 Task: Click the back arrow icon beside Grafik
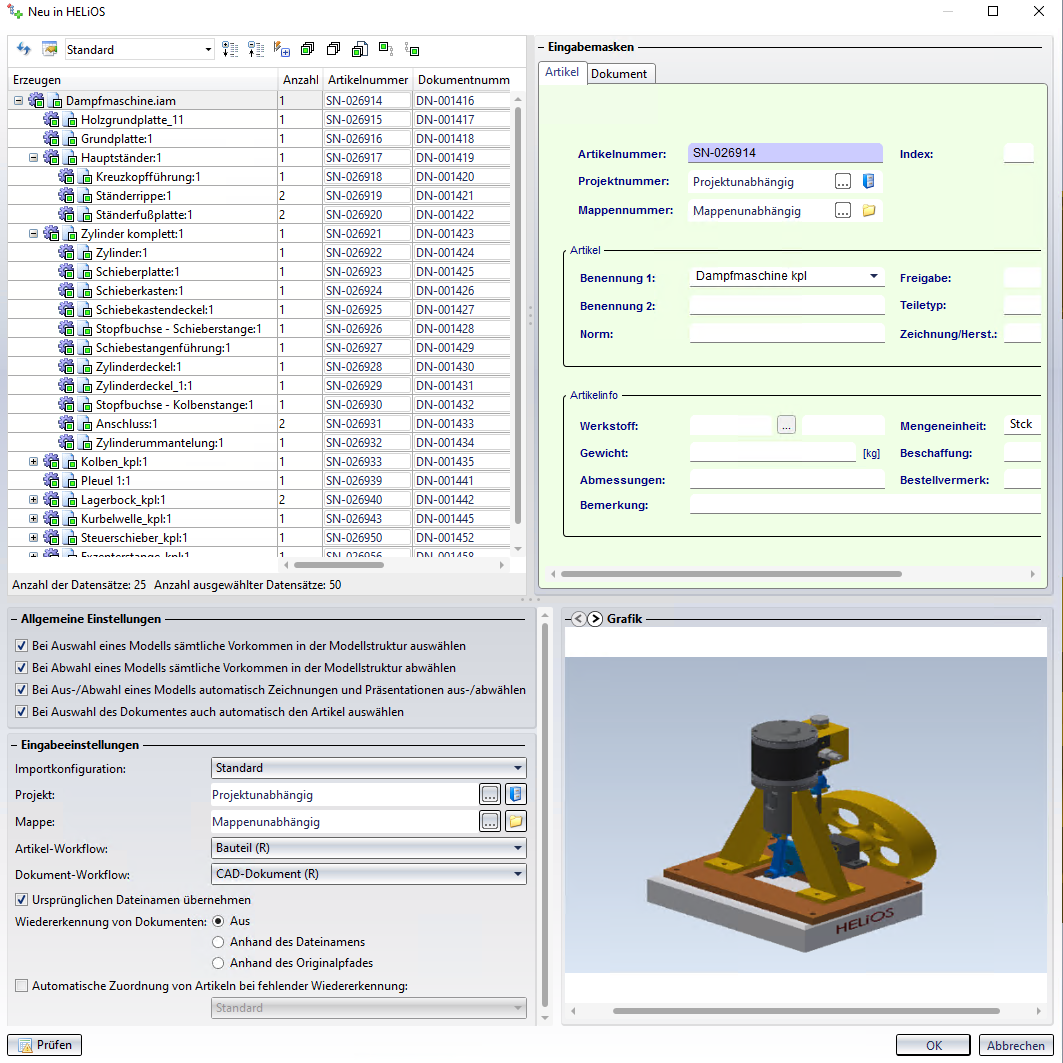[578, 619]
